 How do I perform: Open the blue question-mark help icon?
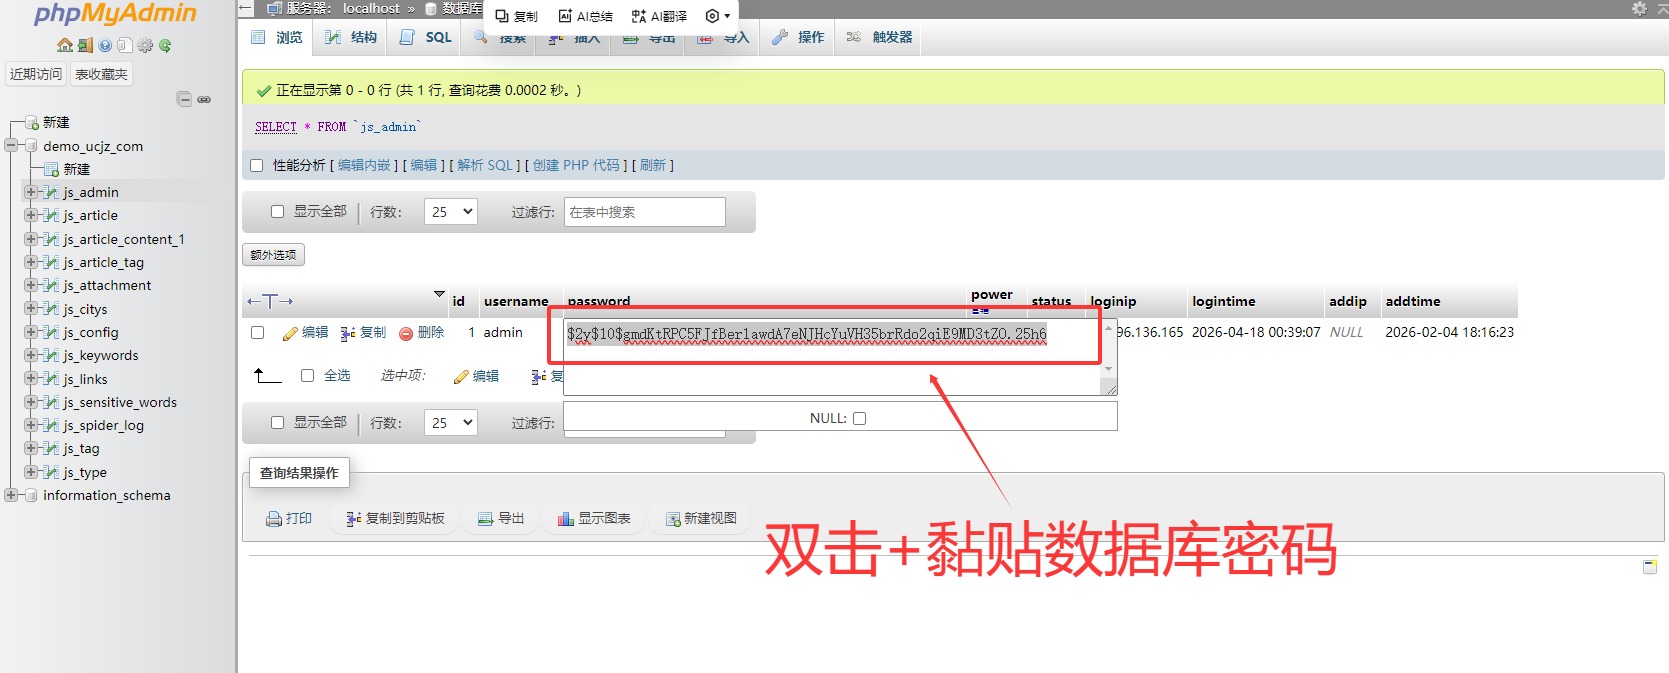click(105, 45)
